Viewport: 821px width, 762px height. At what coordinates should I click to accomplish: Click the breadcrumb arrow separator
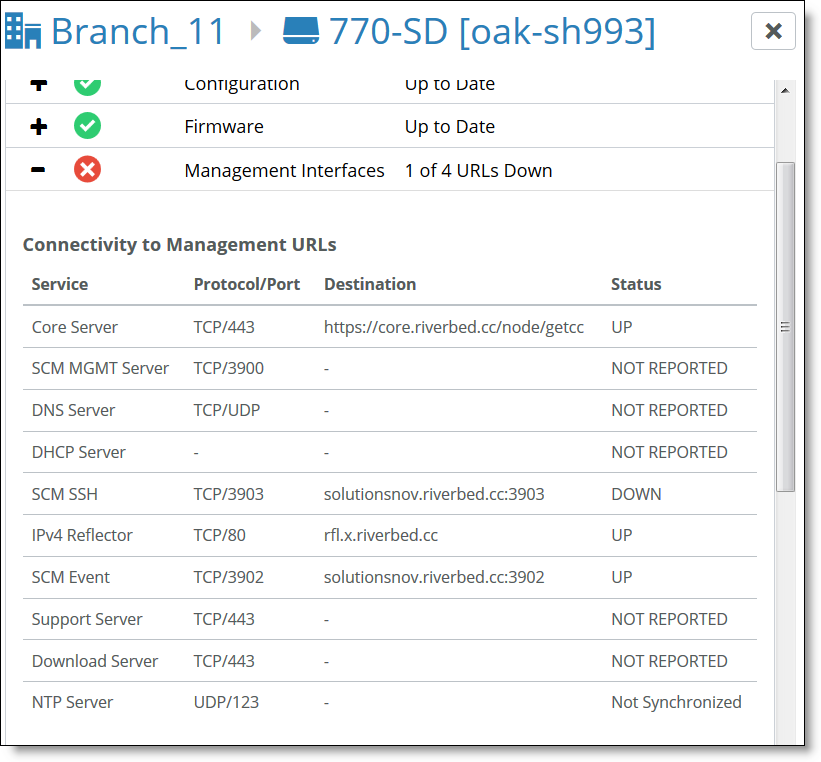click(x=256, y=30)
